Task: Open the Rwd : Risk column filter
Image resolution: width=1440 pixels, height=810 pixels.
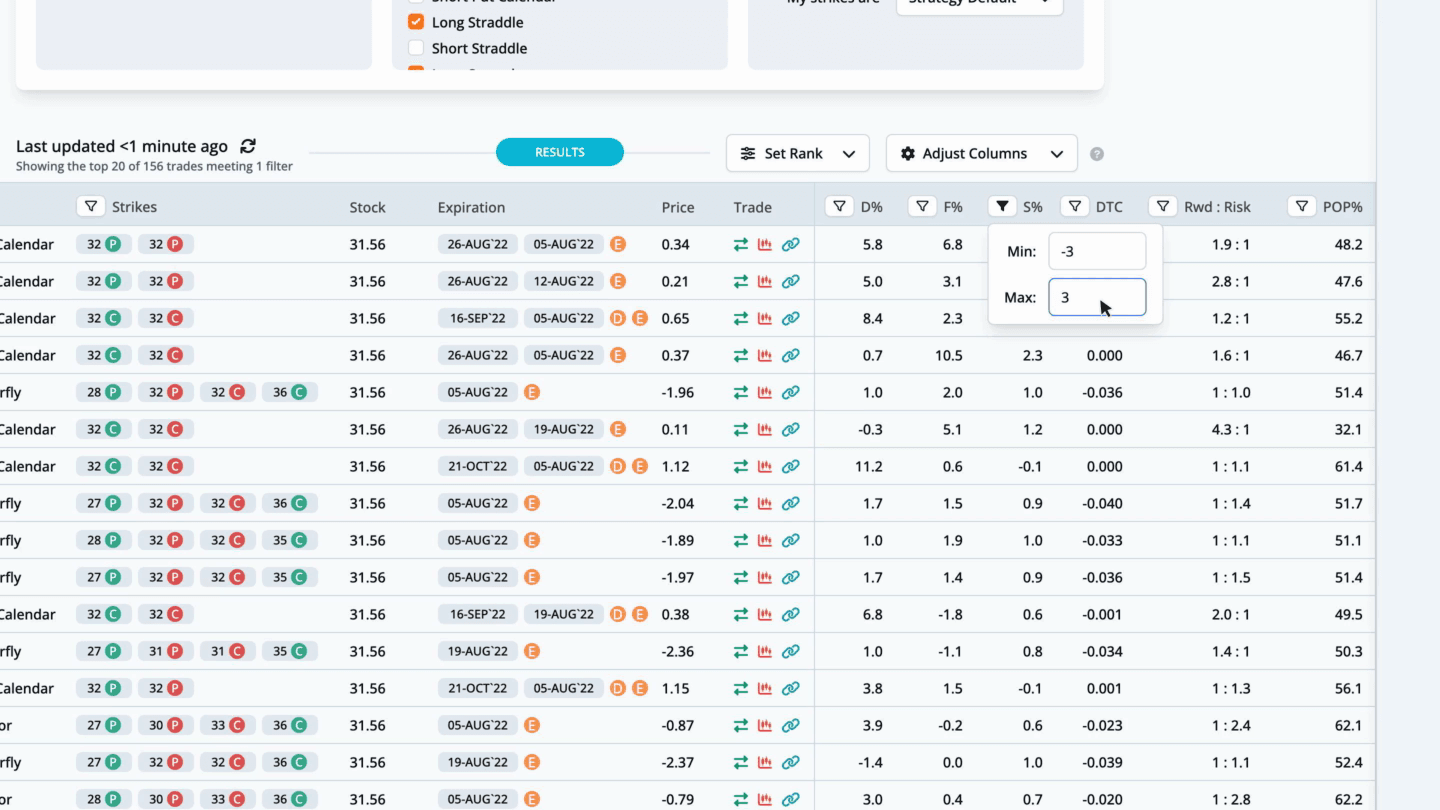Action: click(x=1163, y=206)
